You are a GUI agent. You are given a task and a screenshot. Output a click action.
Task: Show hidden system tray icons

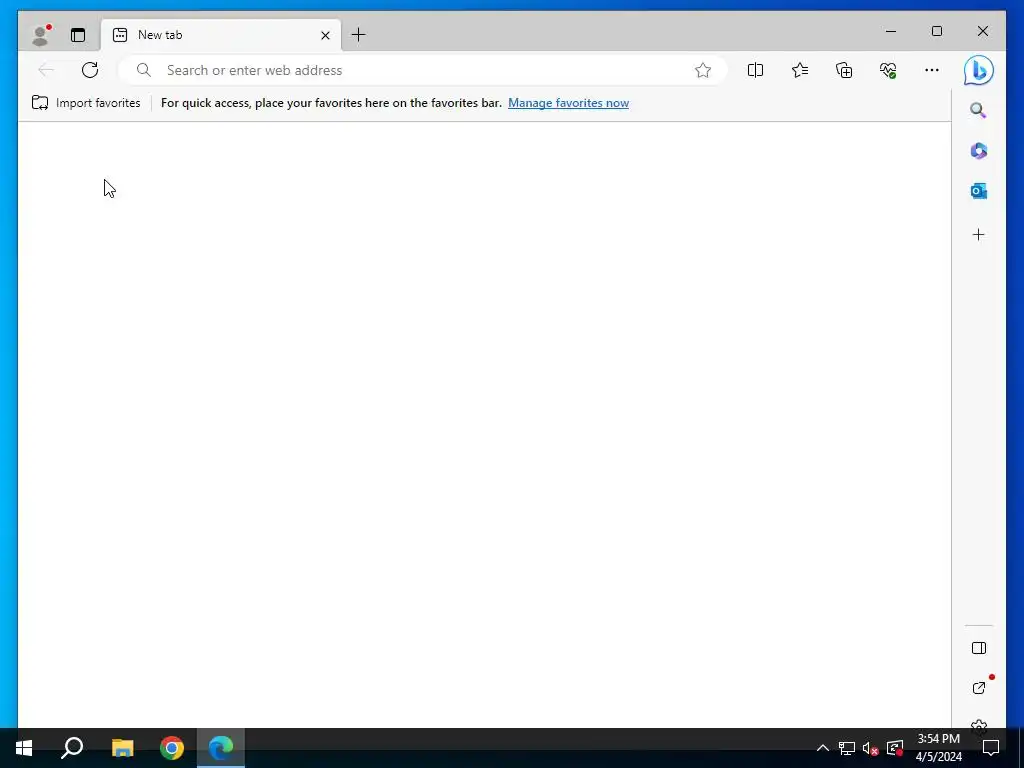(x=823, y=748)
